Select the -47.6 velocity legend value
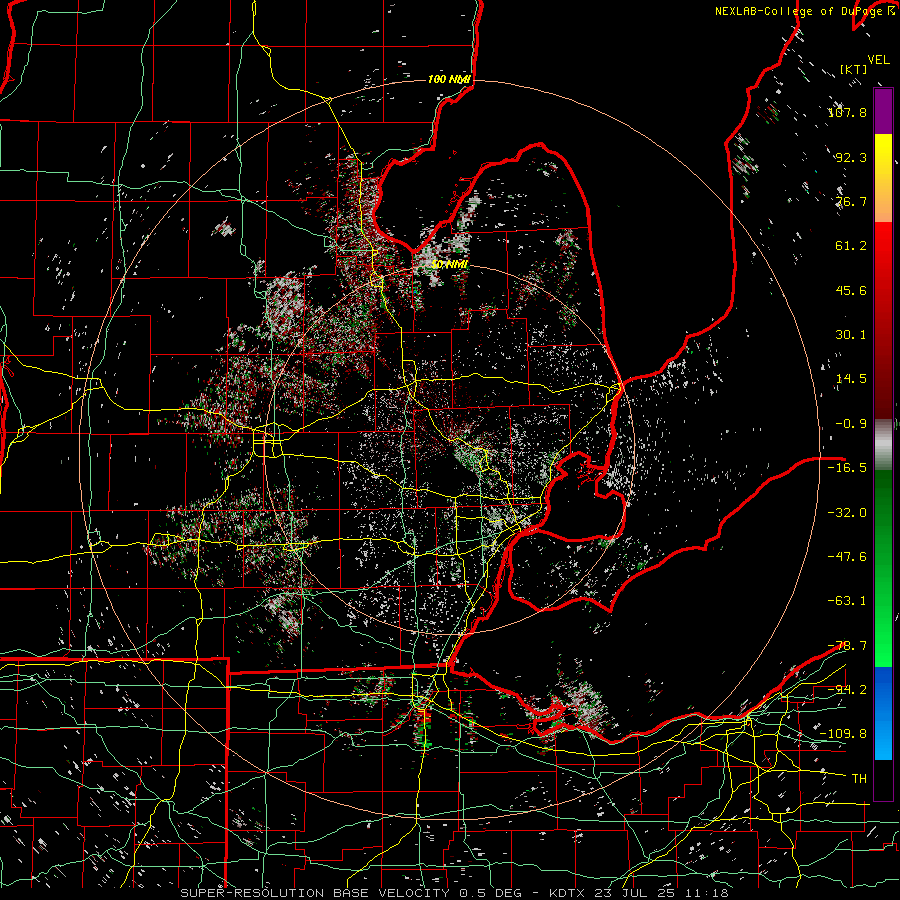This screenshot has width=900, height=900. 847,557
